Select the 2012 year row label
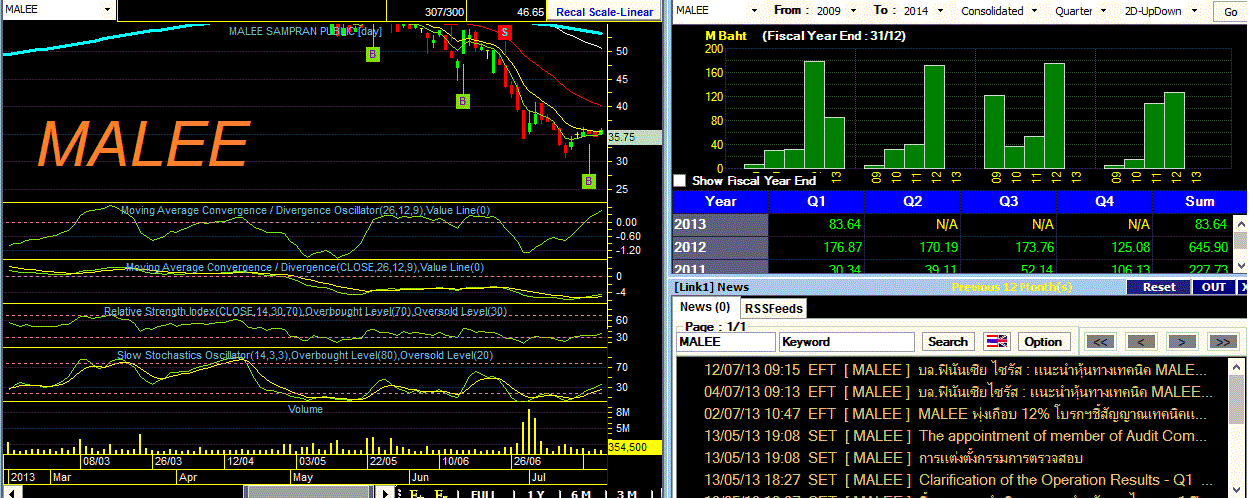The image size is (1250, 498). [x=720, y=247]
